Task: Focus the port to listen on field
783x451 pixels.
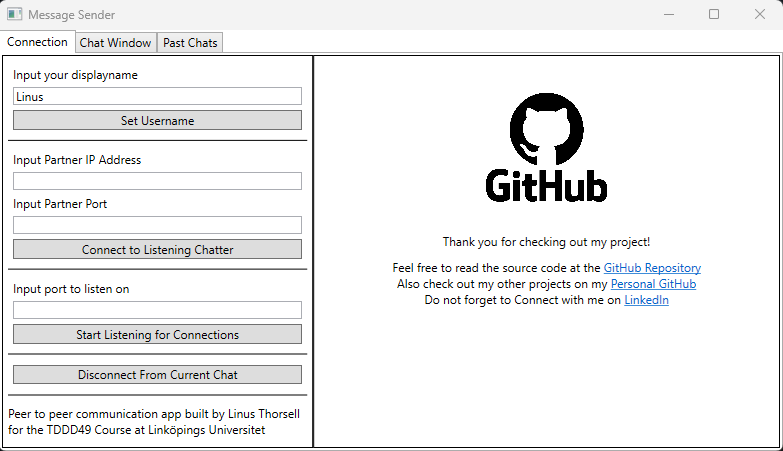Action: [x=157, y=310]
